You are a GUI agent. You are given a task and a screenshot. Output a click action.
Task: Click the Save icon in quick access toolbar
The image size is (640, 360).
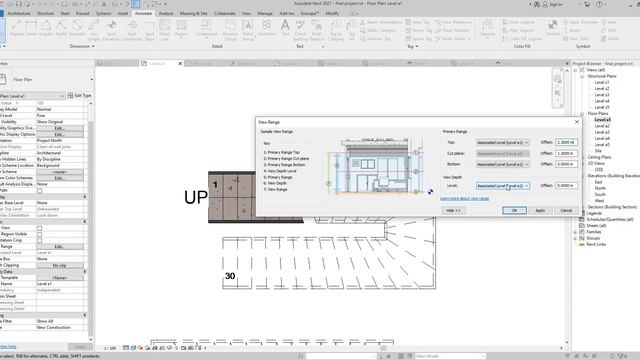[19, 4]
